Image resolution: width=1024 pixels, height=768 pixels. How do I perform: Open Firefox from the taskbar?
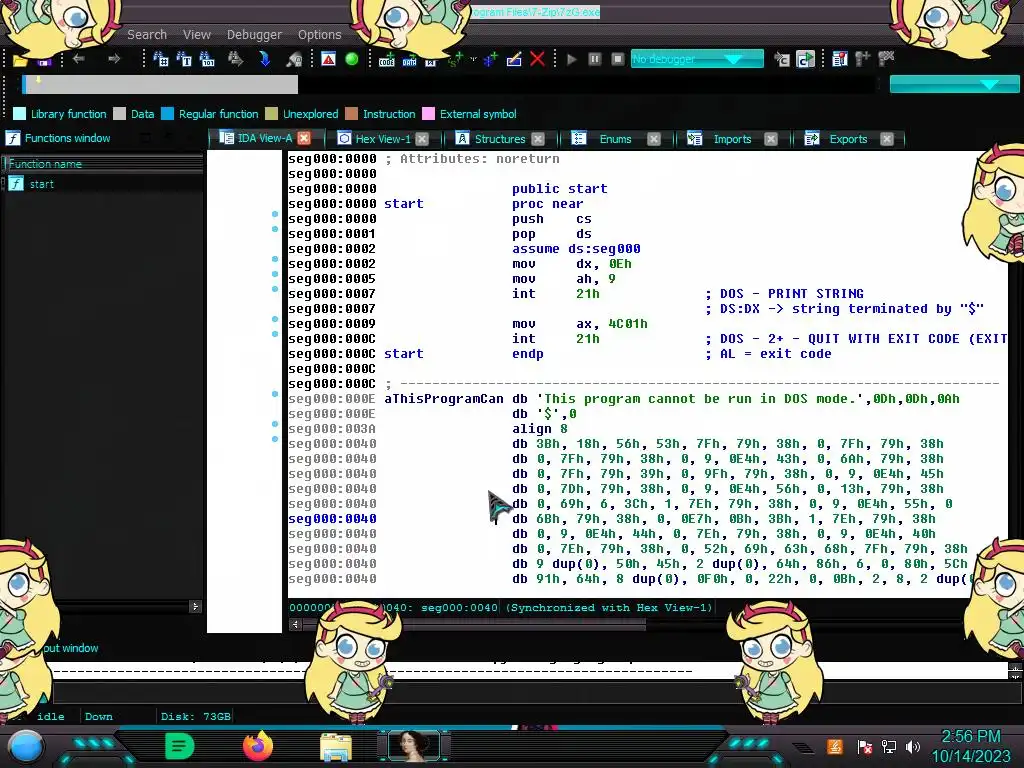click(258, 746)
